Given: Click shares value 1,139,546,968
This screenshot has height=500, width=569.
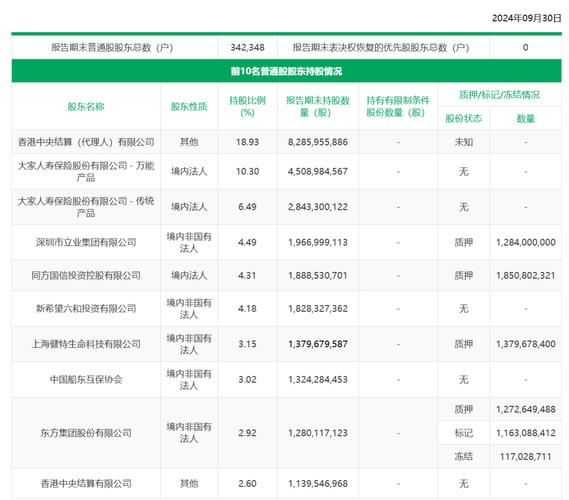Looking at the screenshot, I should (x=318, y=483).
